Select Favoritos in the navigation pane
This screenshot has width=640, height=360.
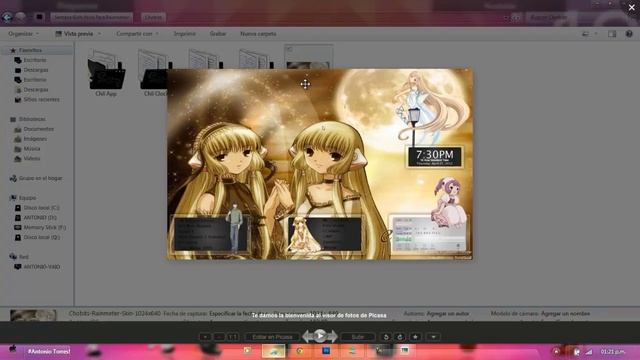click(x=30, y=50)
